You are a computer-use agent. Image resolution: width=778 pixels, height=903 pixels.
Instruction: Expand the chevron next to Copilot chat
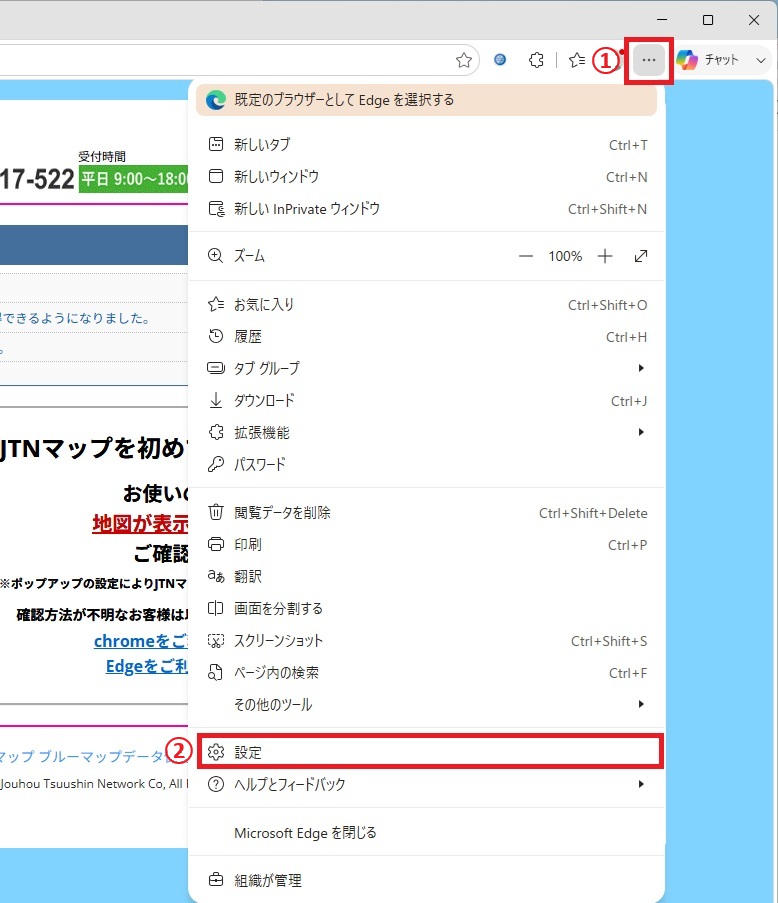coord(761,60)
